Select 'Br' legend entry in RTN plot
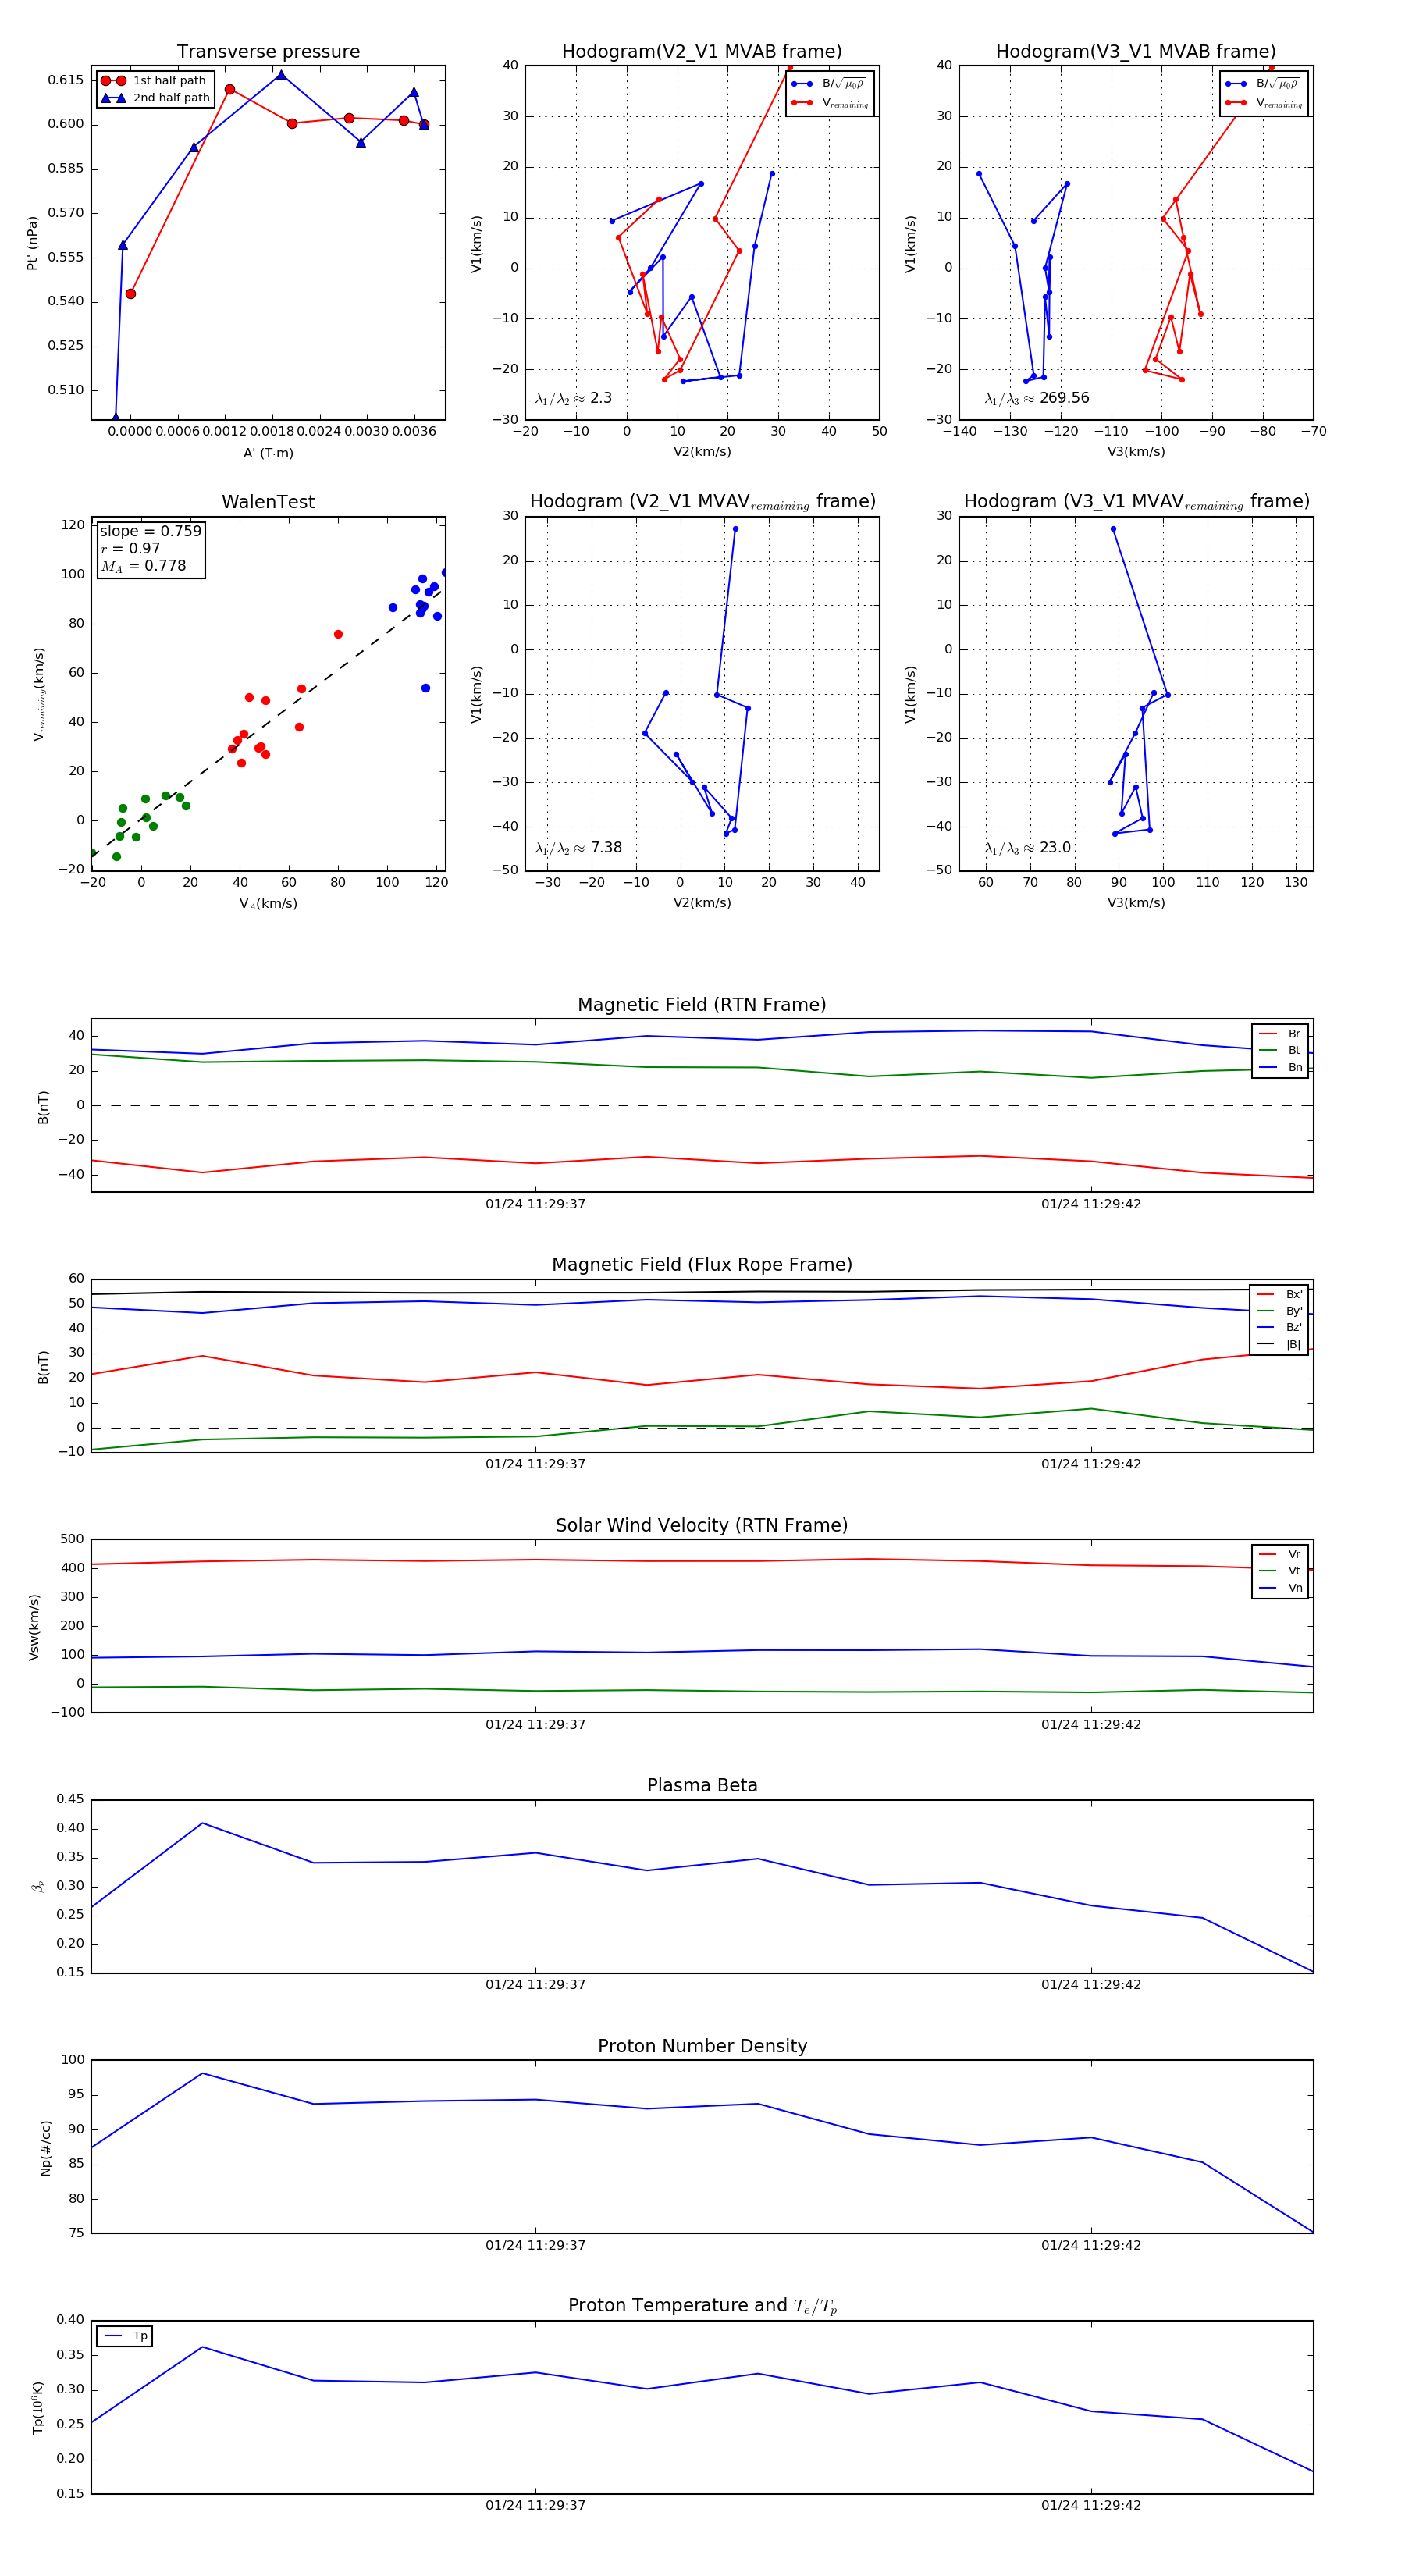The height and width of the screenshot is (2576, 1405). coord(1281,1034)
